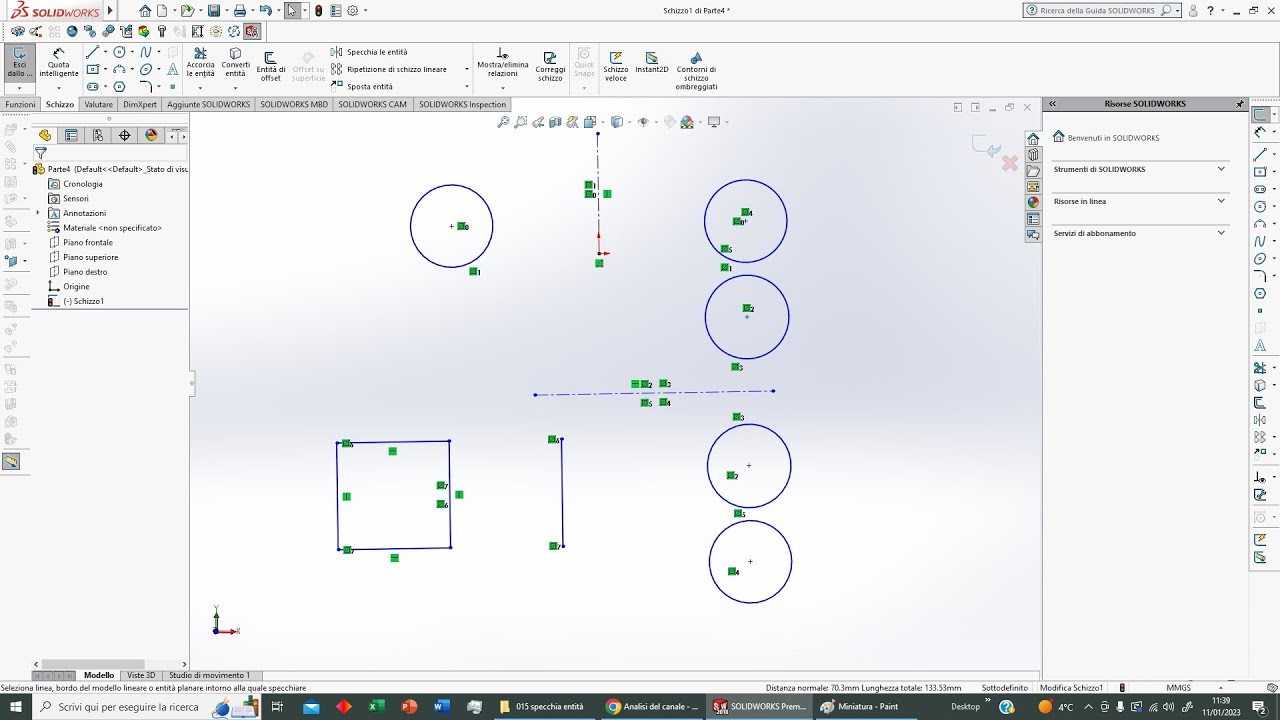Open Design Library task pane icon
Screen dimensions: 1280x720
point(1033,154)
